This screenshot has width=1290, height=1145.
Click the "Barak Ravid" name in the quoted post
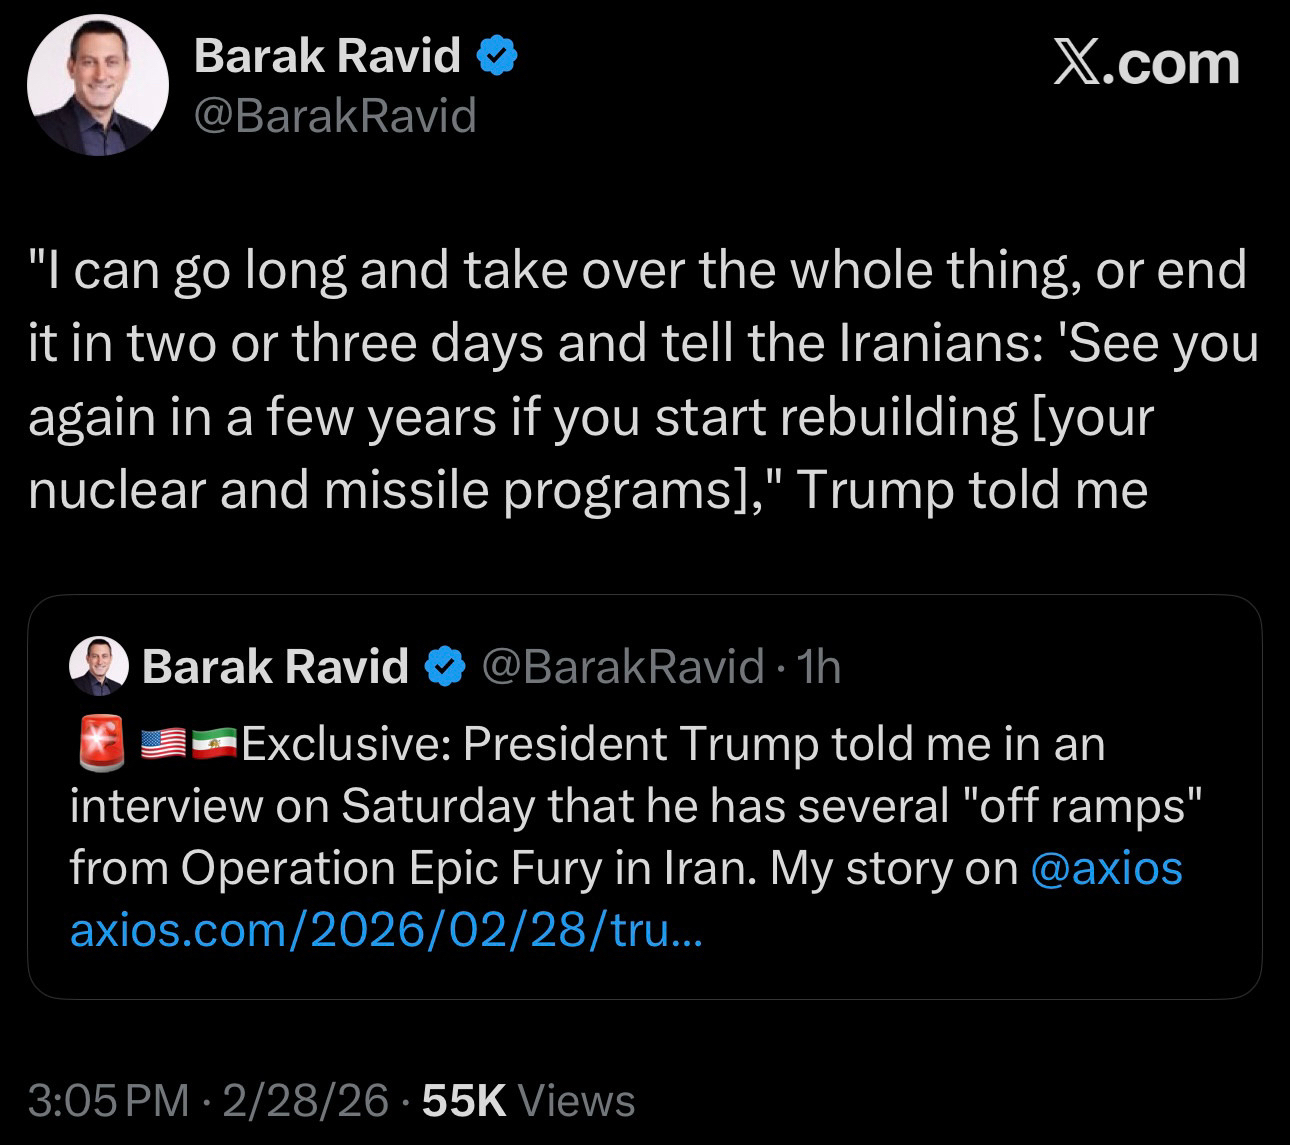275,666
